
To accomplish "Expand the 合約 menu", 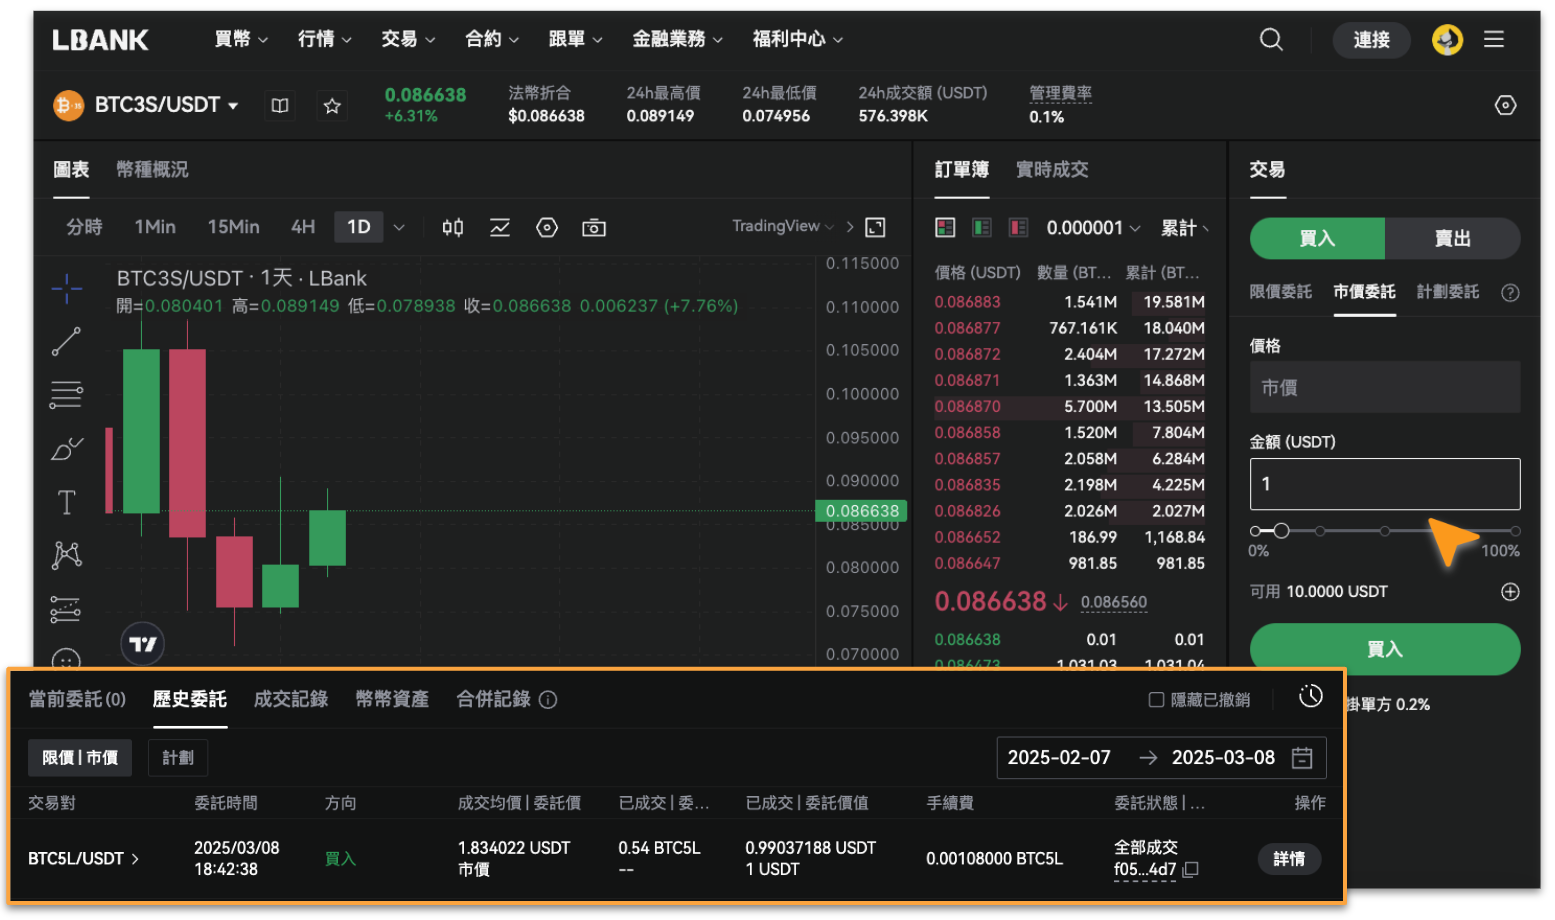I will tap(492, 39).
